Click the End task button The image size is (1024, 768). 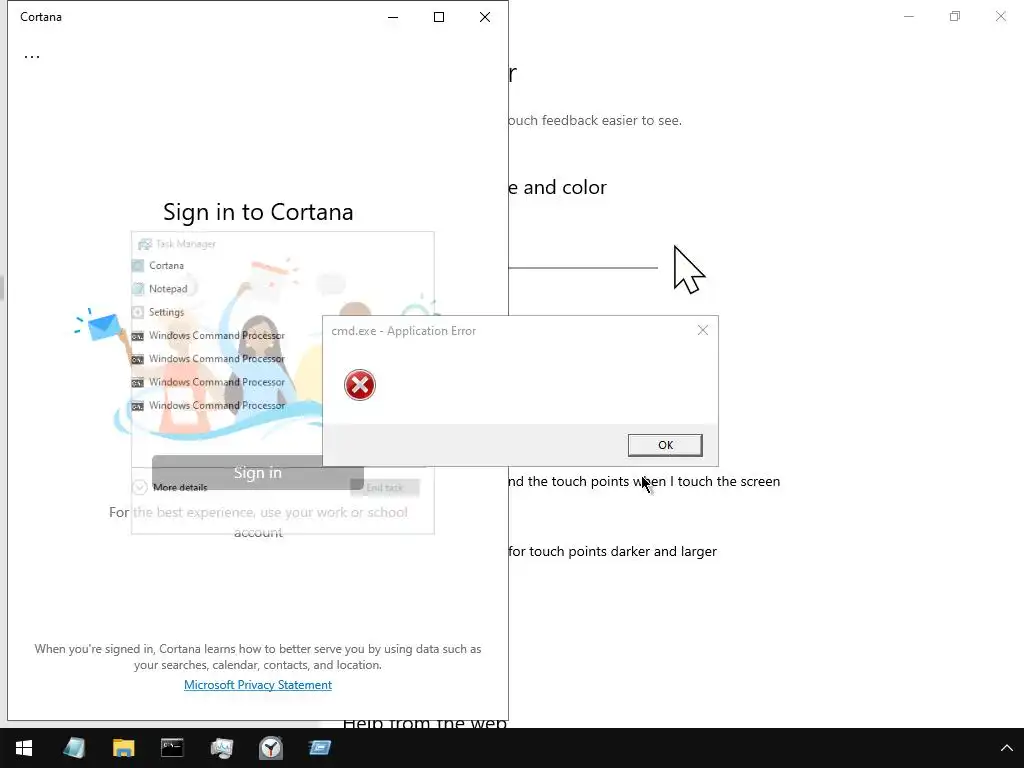pyautogui.click(x=385, y=487)
